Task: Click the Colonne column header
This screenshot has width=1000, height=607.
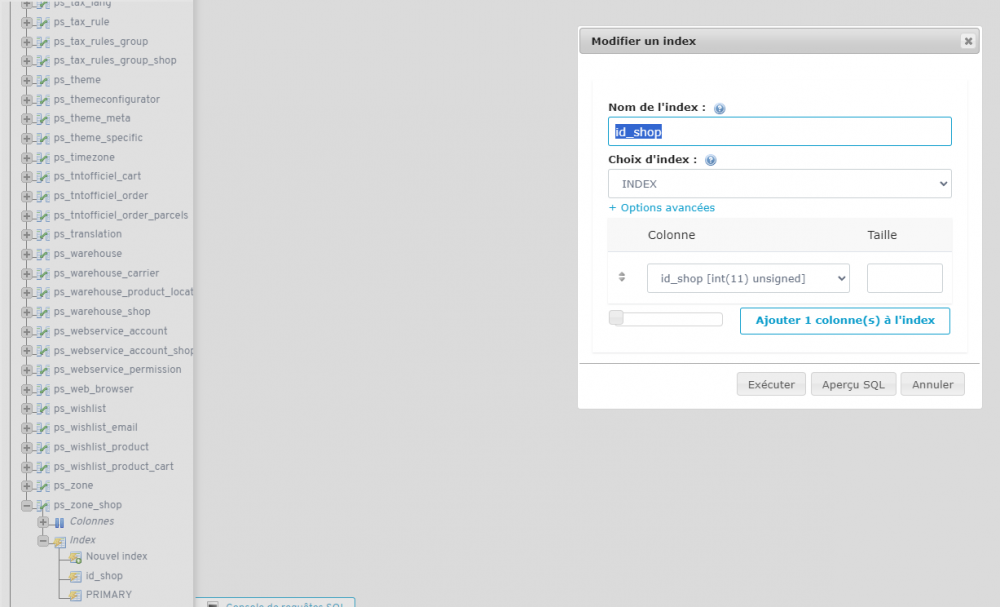Action: pos(672,235)
